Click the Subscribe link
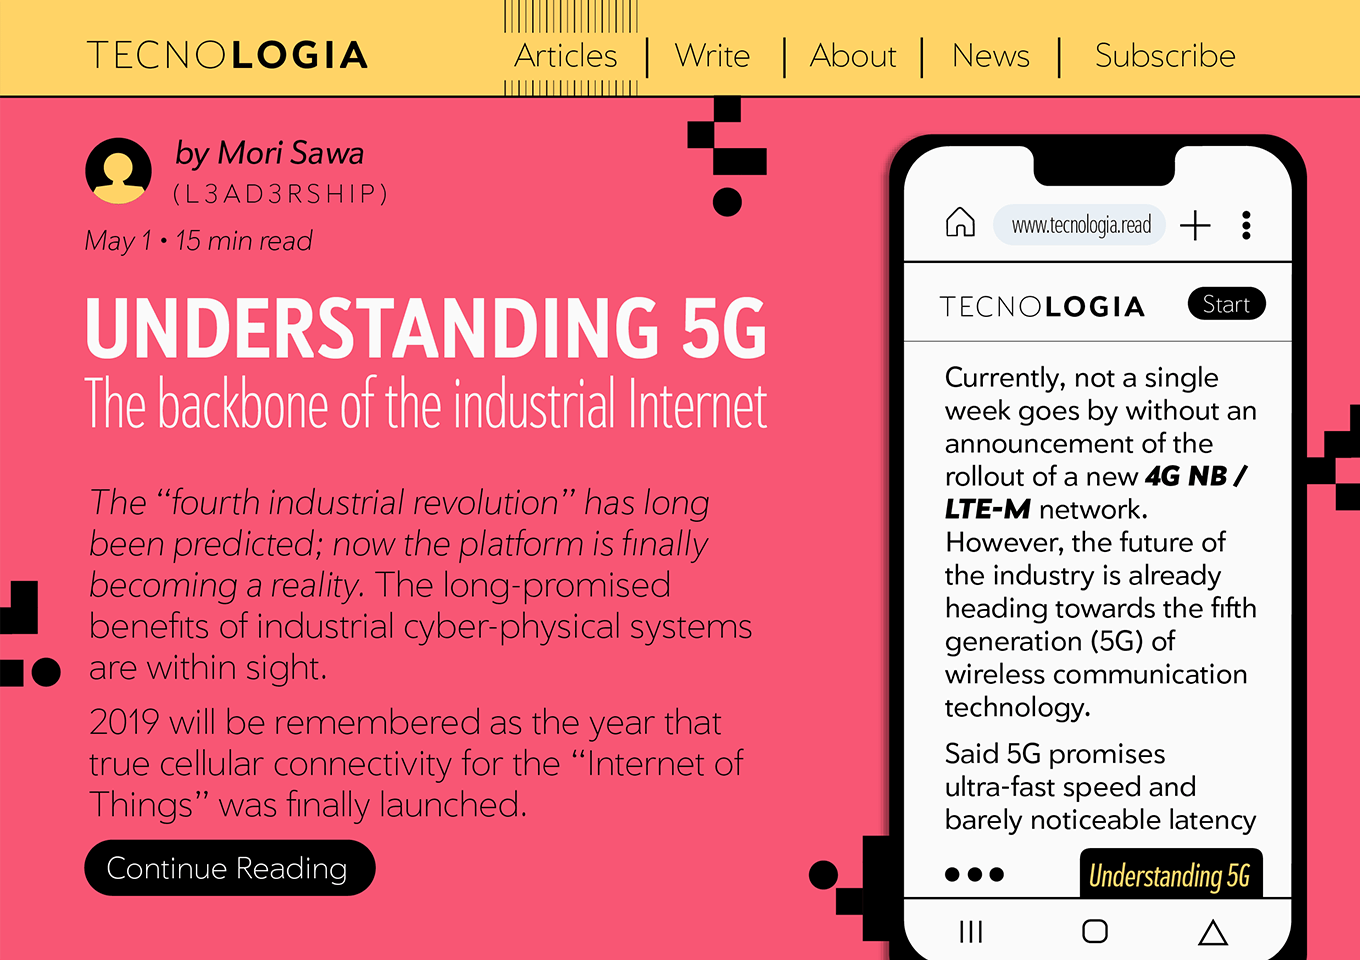Viewport: 1360px width, 960px height. tap(1165, 56)
